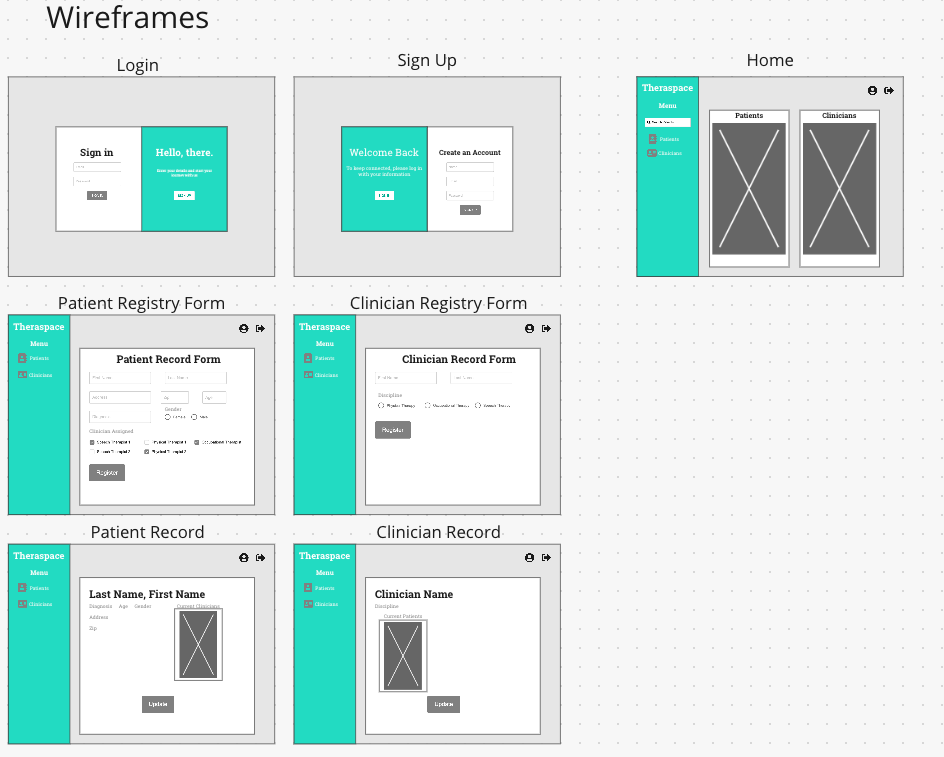Click Patients placeholder image in Home wireframe
This screenshot has height=757, width=944.
pyautogui.click(x=749, y=188)
